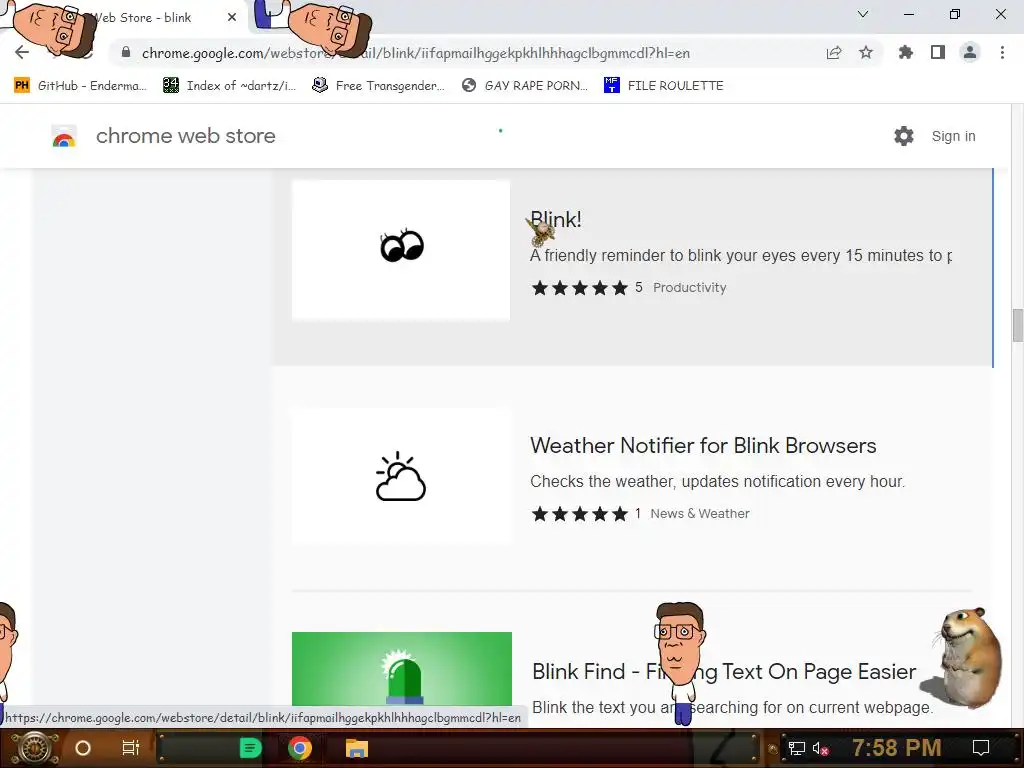Open the chrome web store title link
This screenshot has height=768, width=1024.
click(185, 136)
